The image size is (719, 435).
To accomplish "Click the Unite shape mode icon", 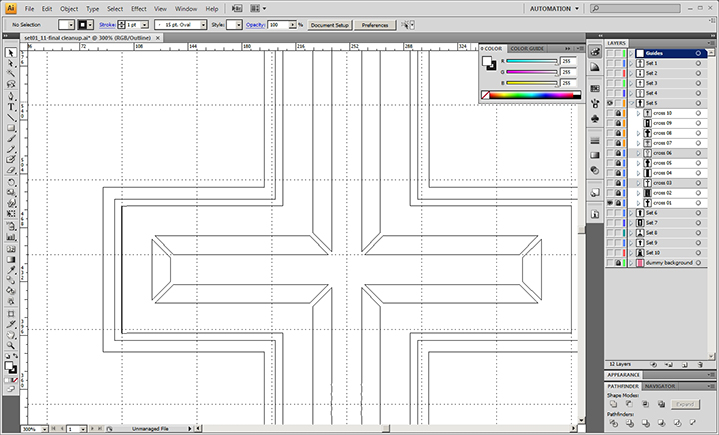I will (x=612, y=403).
